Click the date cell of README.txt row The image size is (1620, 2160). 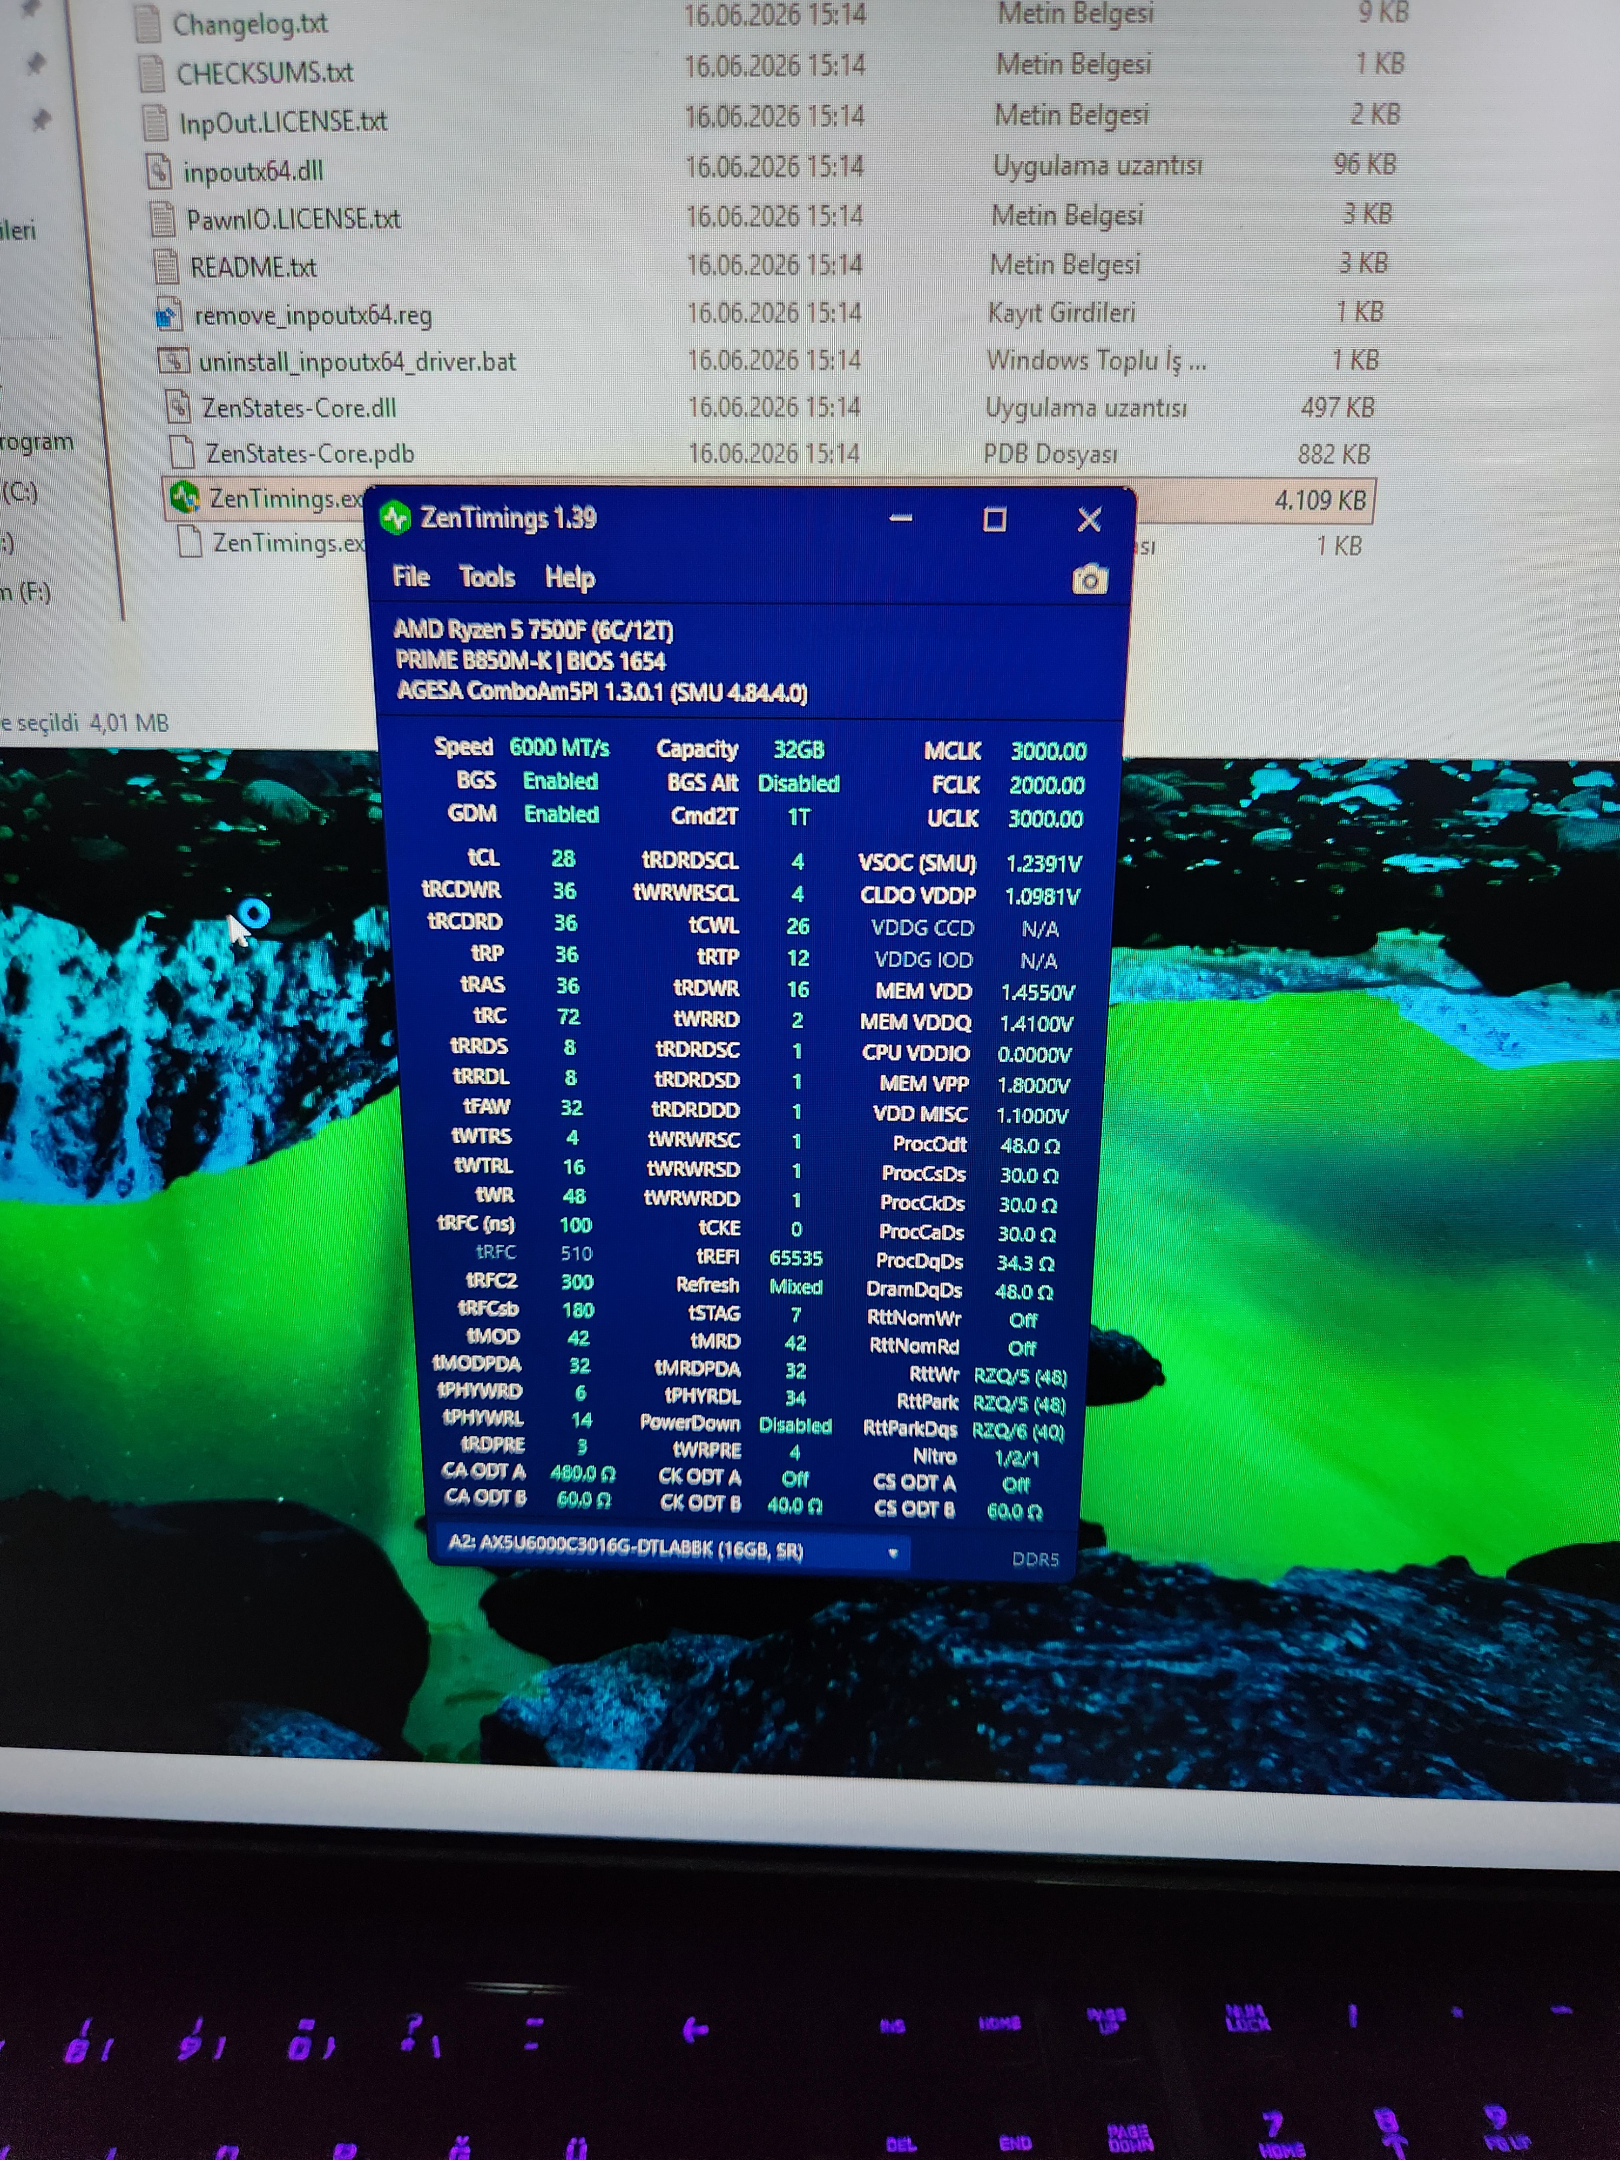click(x=774, y=265)
